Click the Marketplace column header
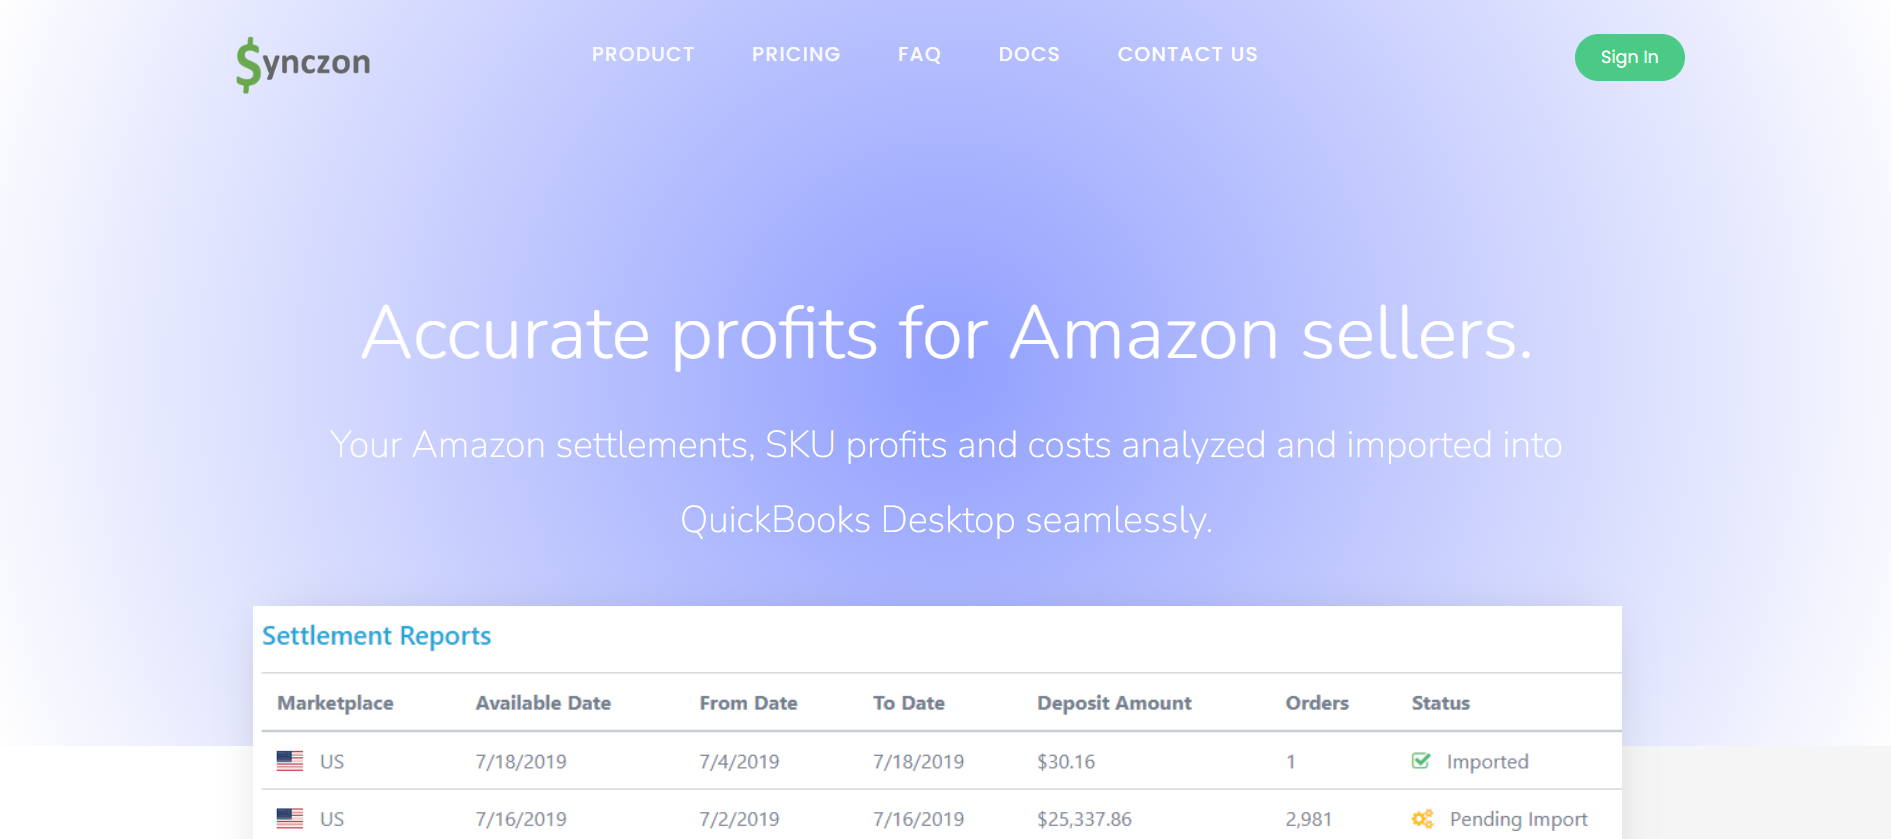 [x=335, y=703]
